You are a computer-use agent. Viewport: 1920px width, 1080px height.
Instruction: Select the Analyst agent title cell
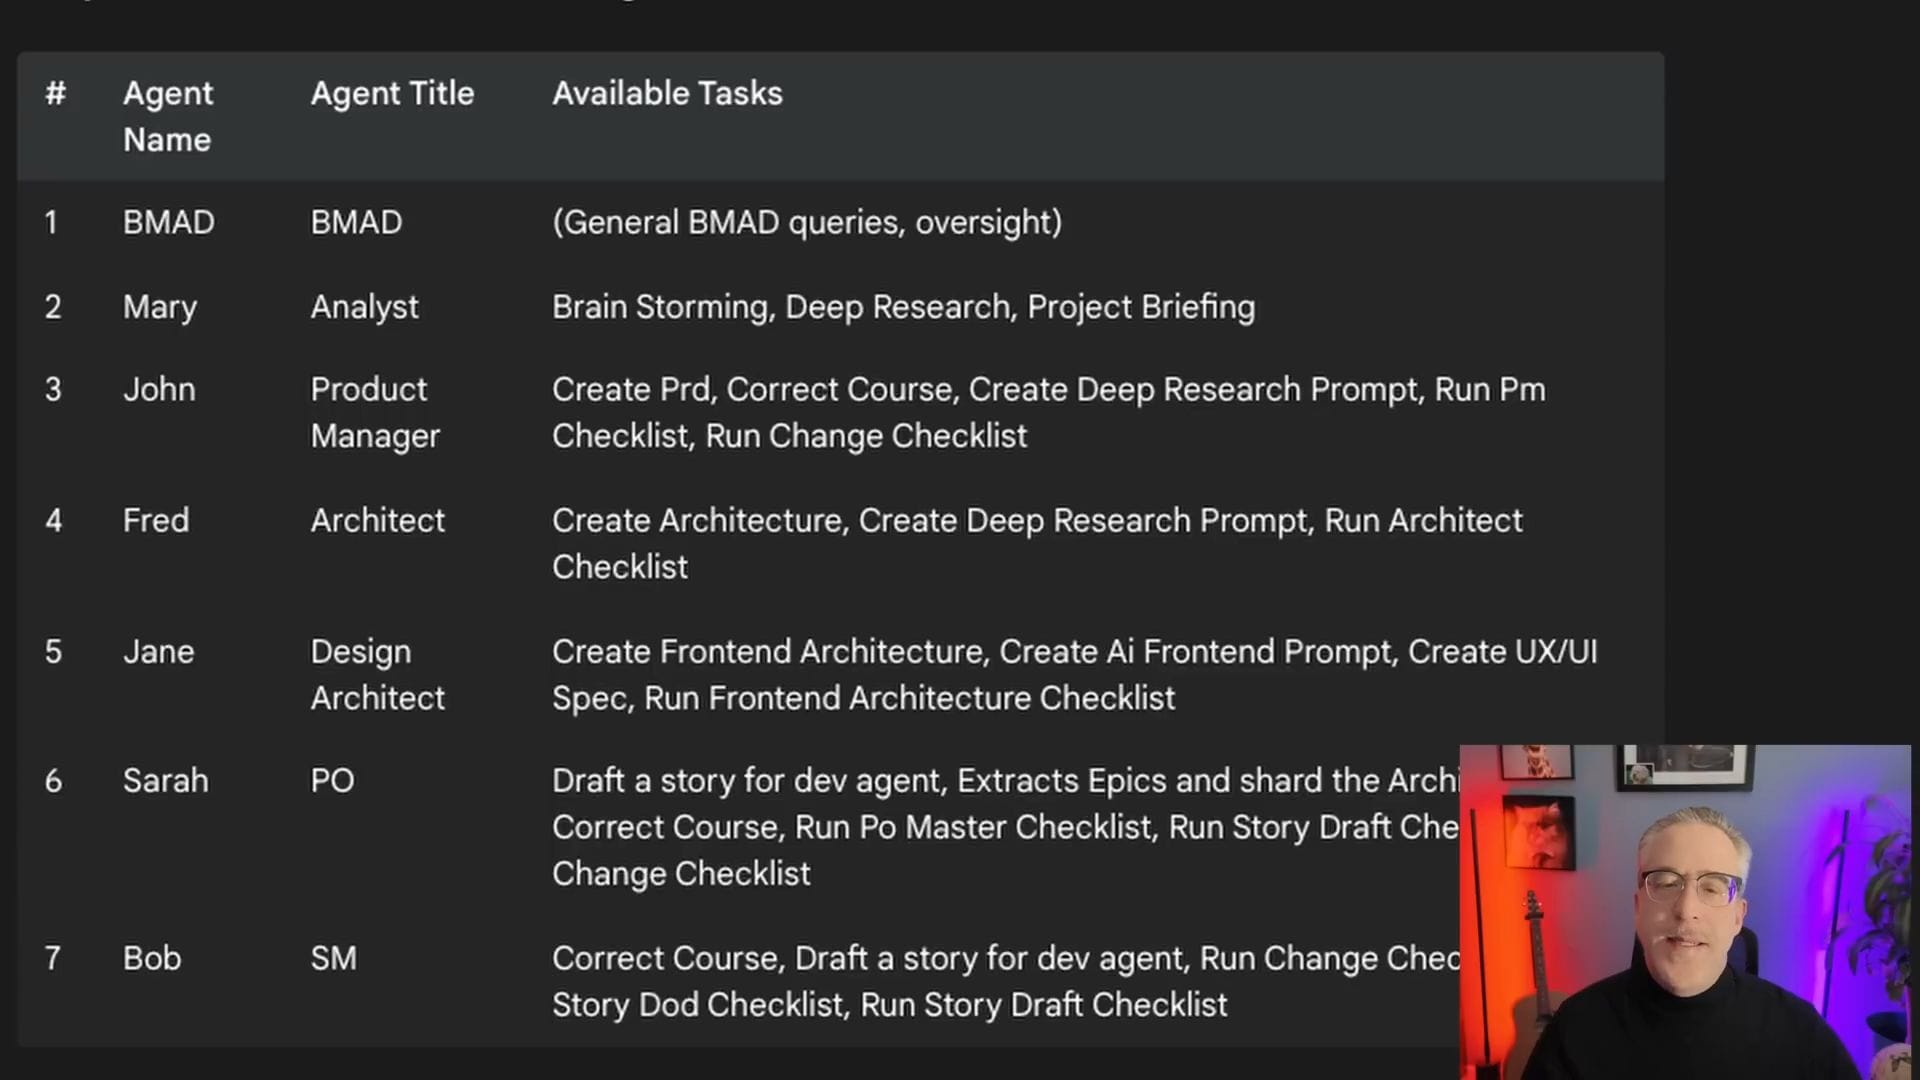click(x=364, y=307)
